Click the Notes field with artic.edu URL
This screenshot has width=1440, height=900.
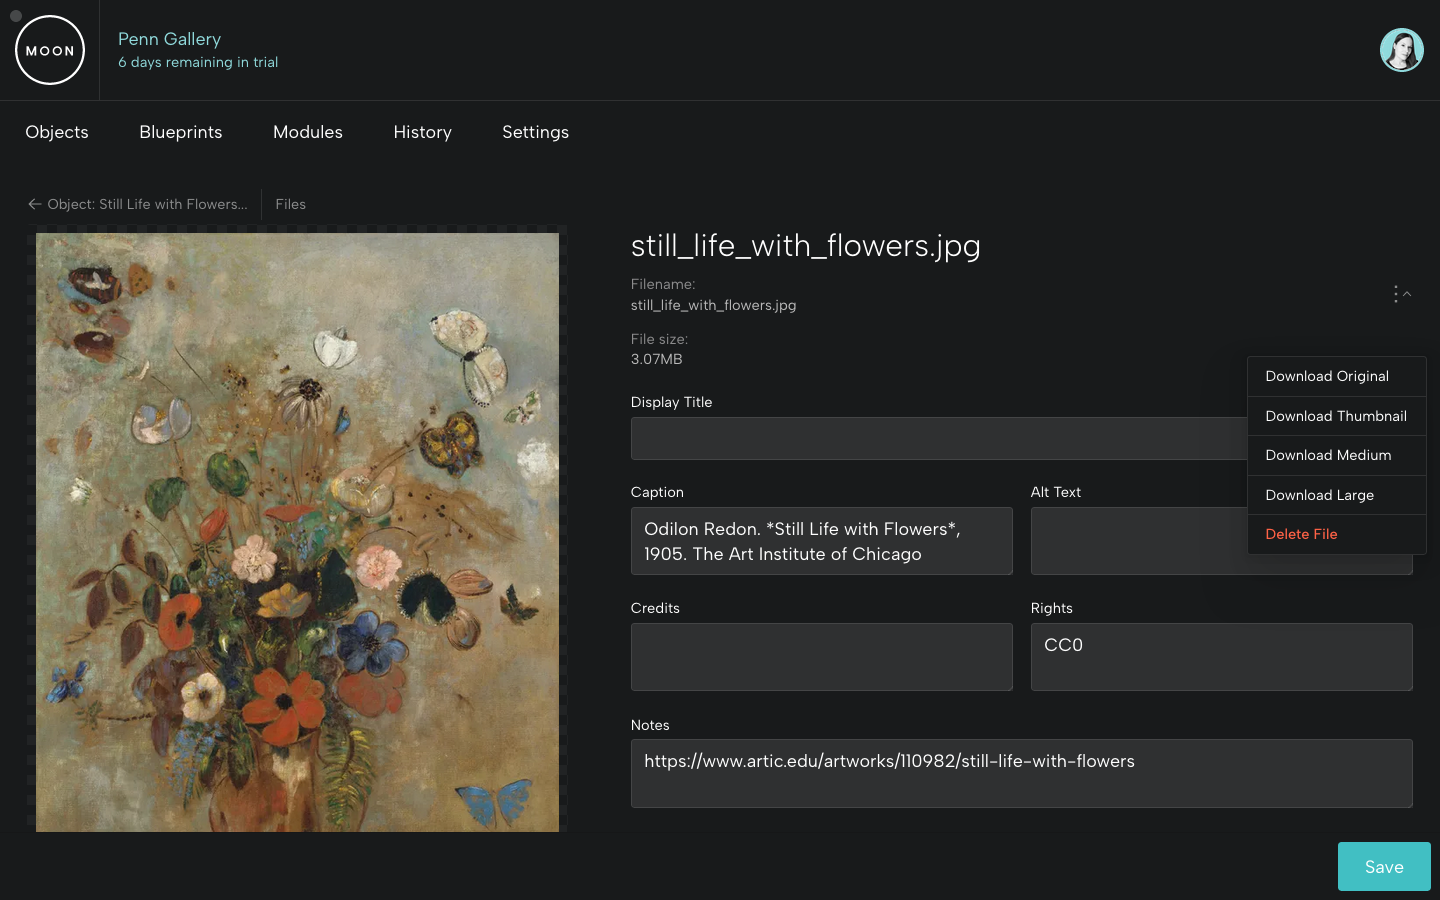pyautogui.click(x=1021, y=773)
